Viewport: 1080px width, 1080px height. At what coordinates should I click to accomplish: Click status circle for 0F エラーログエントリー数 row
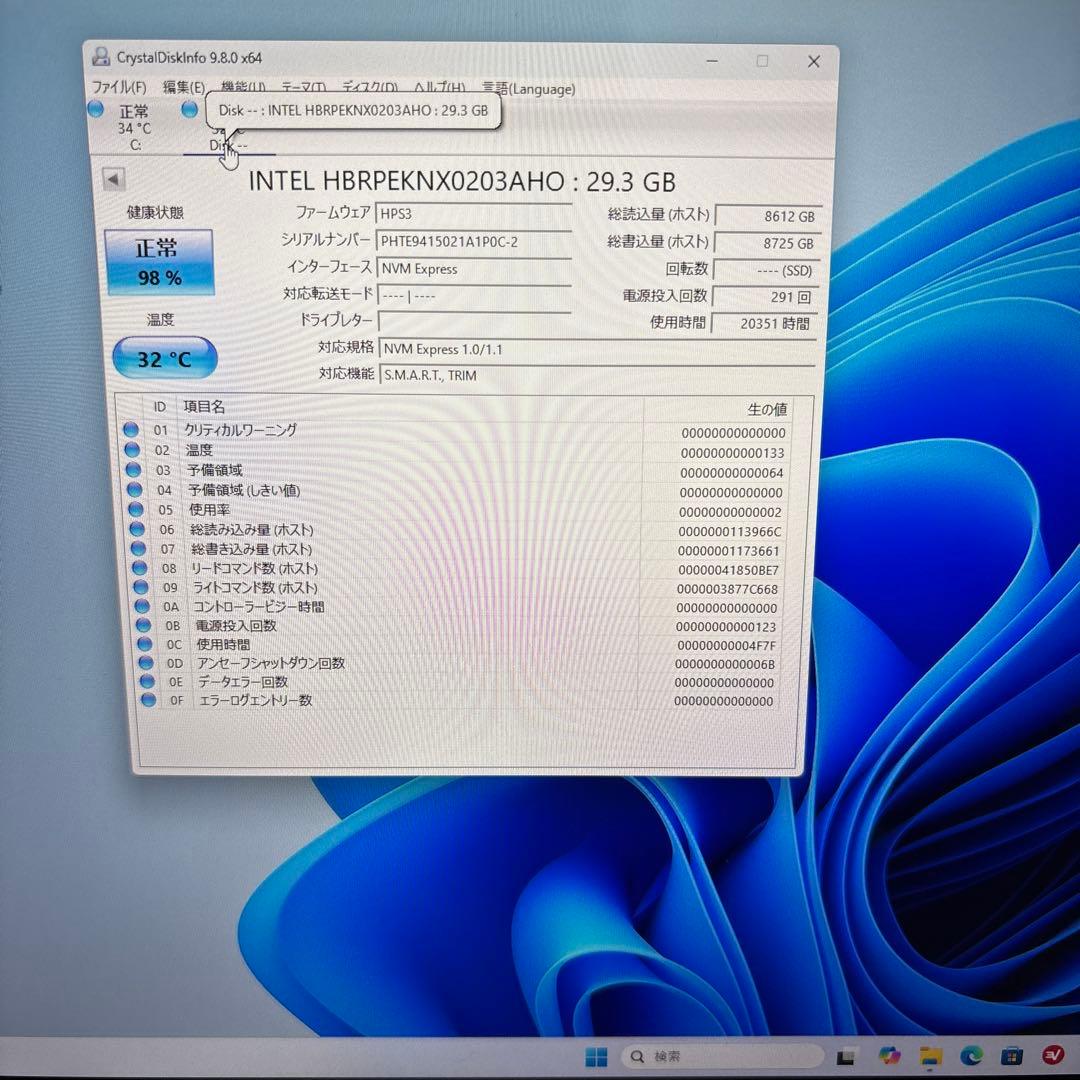(149, 700)
